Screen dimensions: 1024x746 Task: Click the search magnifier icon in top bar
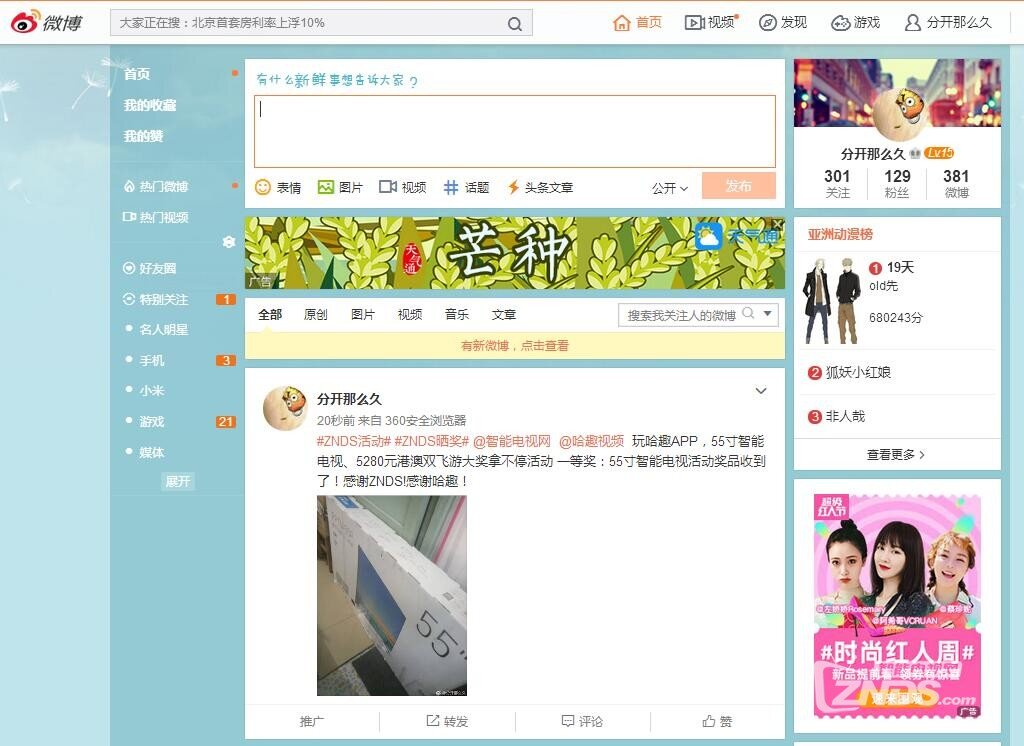(x=515, y=24)
